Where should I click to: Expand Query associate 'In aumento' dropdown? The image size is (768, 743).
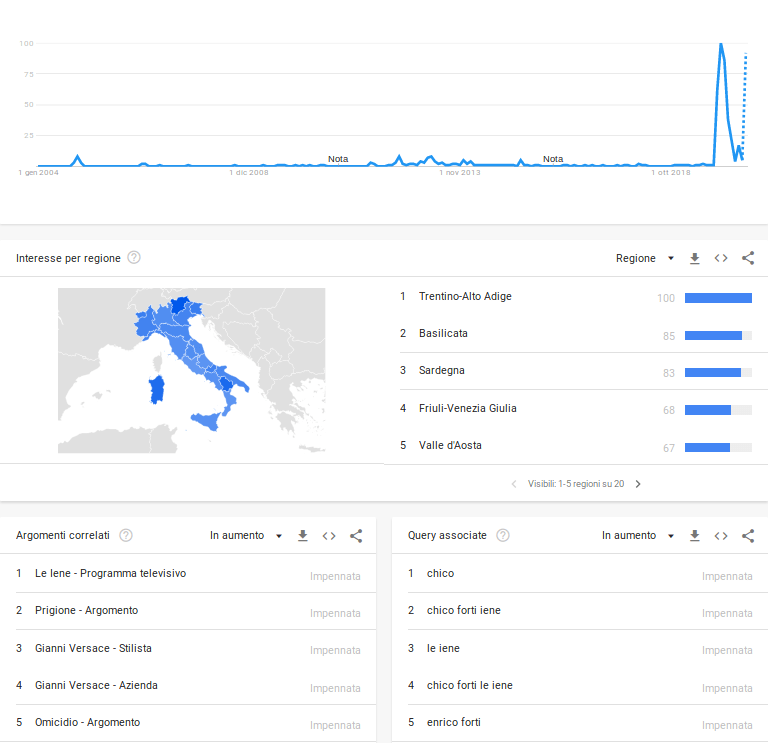coord(638,536)
